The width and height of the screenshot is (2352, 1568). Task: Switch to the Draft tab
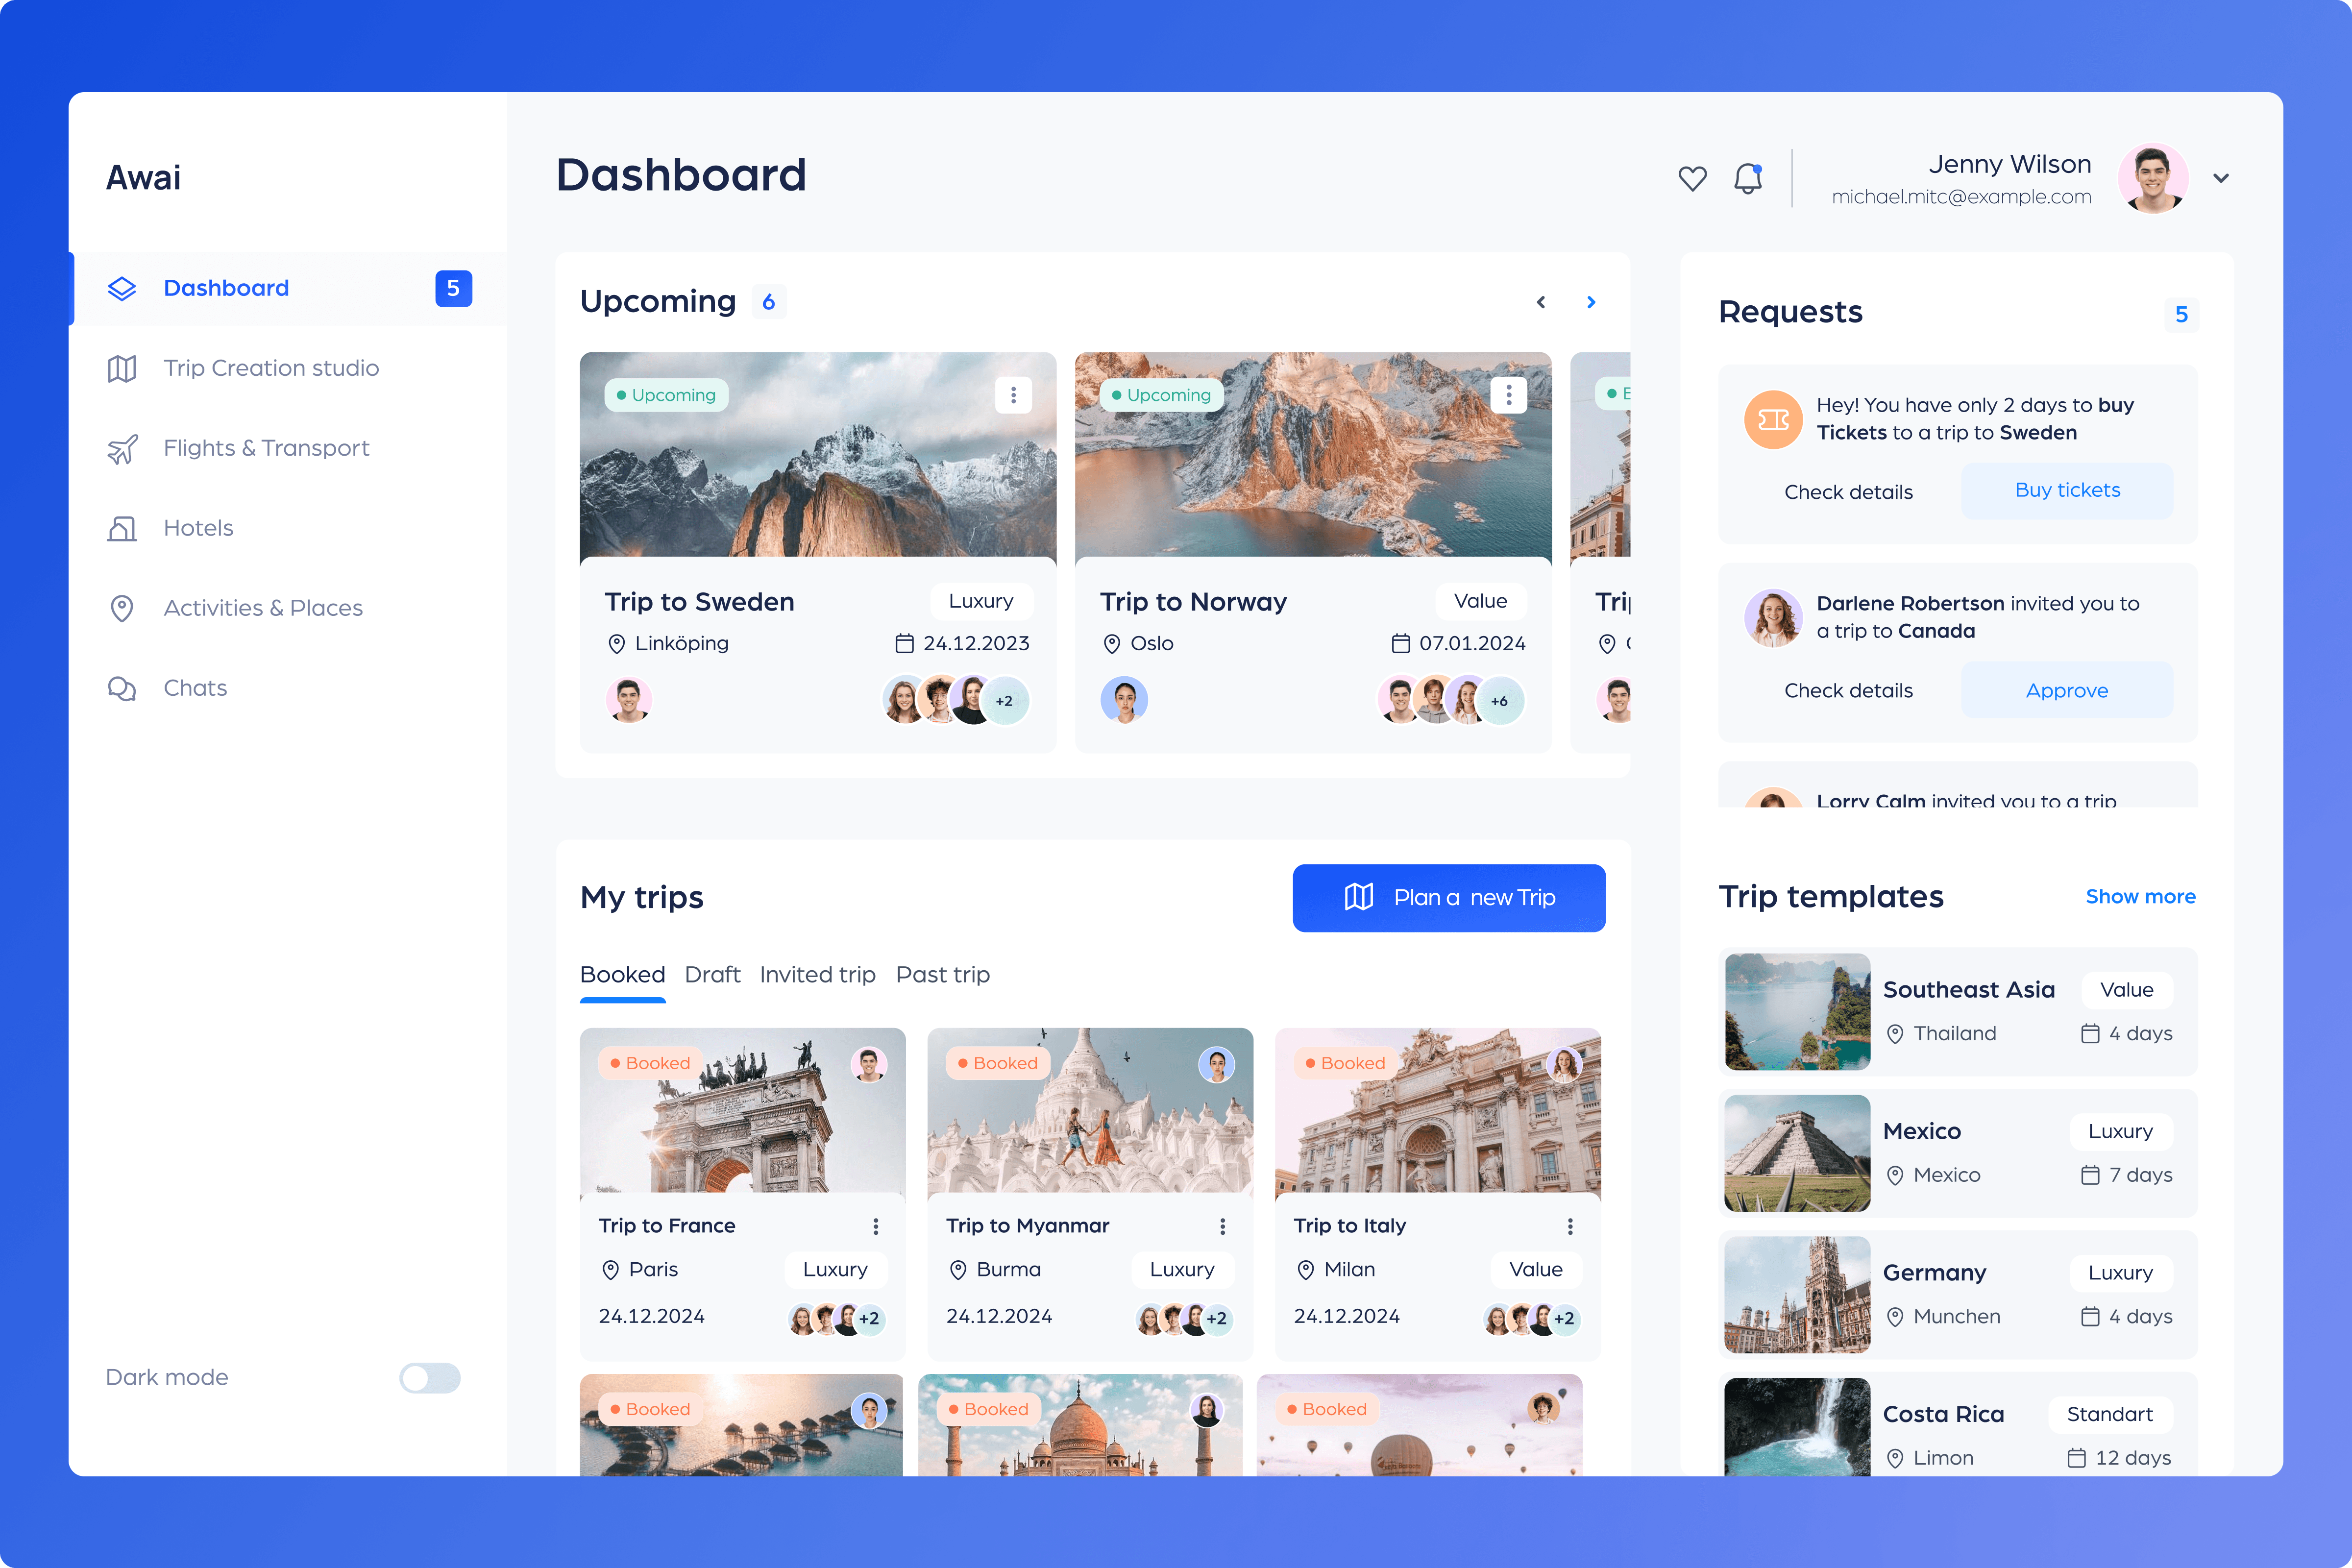pyautogui.click(x=712, y=974)
